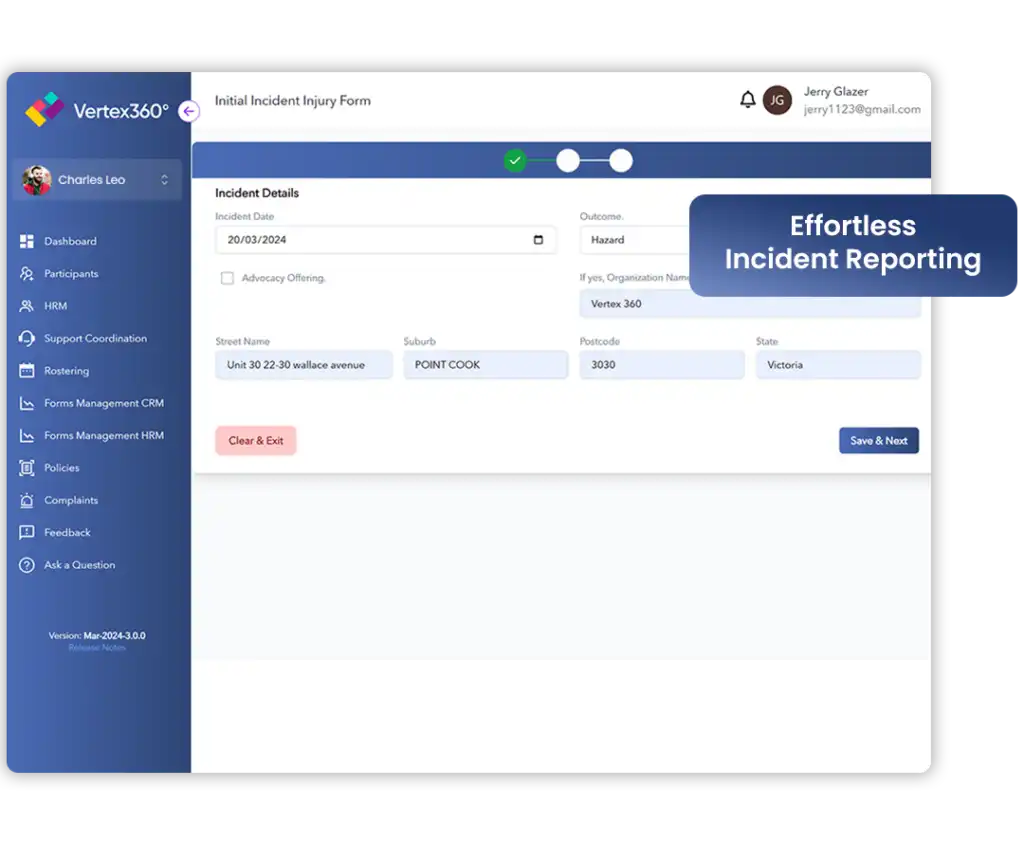Click the Rostering calendar icon

point(27,371)
